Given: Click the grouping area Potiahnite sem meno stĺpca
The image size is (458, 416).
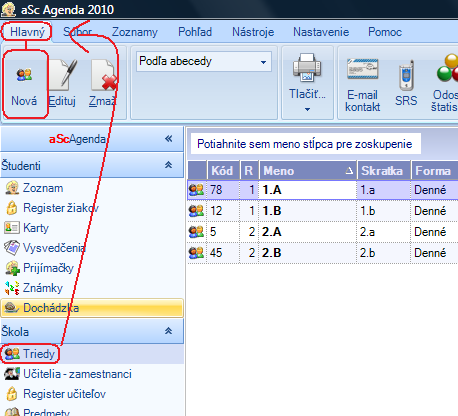Looking at the screenshot, I should click(305, 144).
